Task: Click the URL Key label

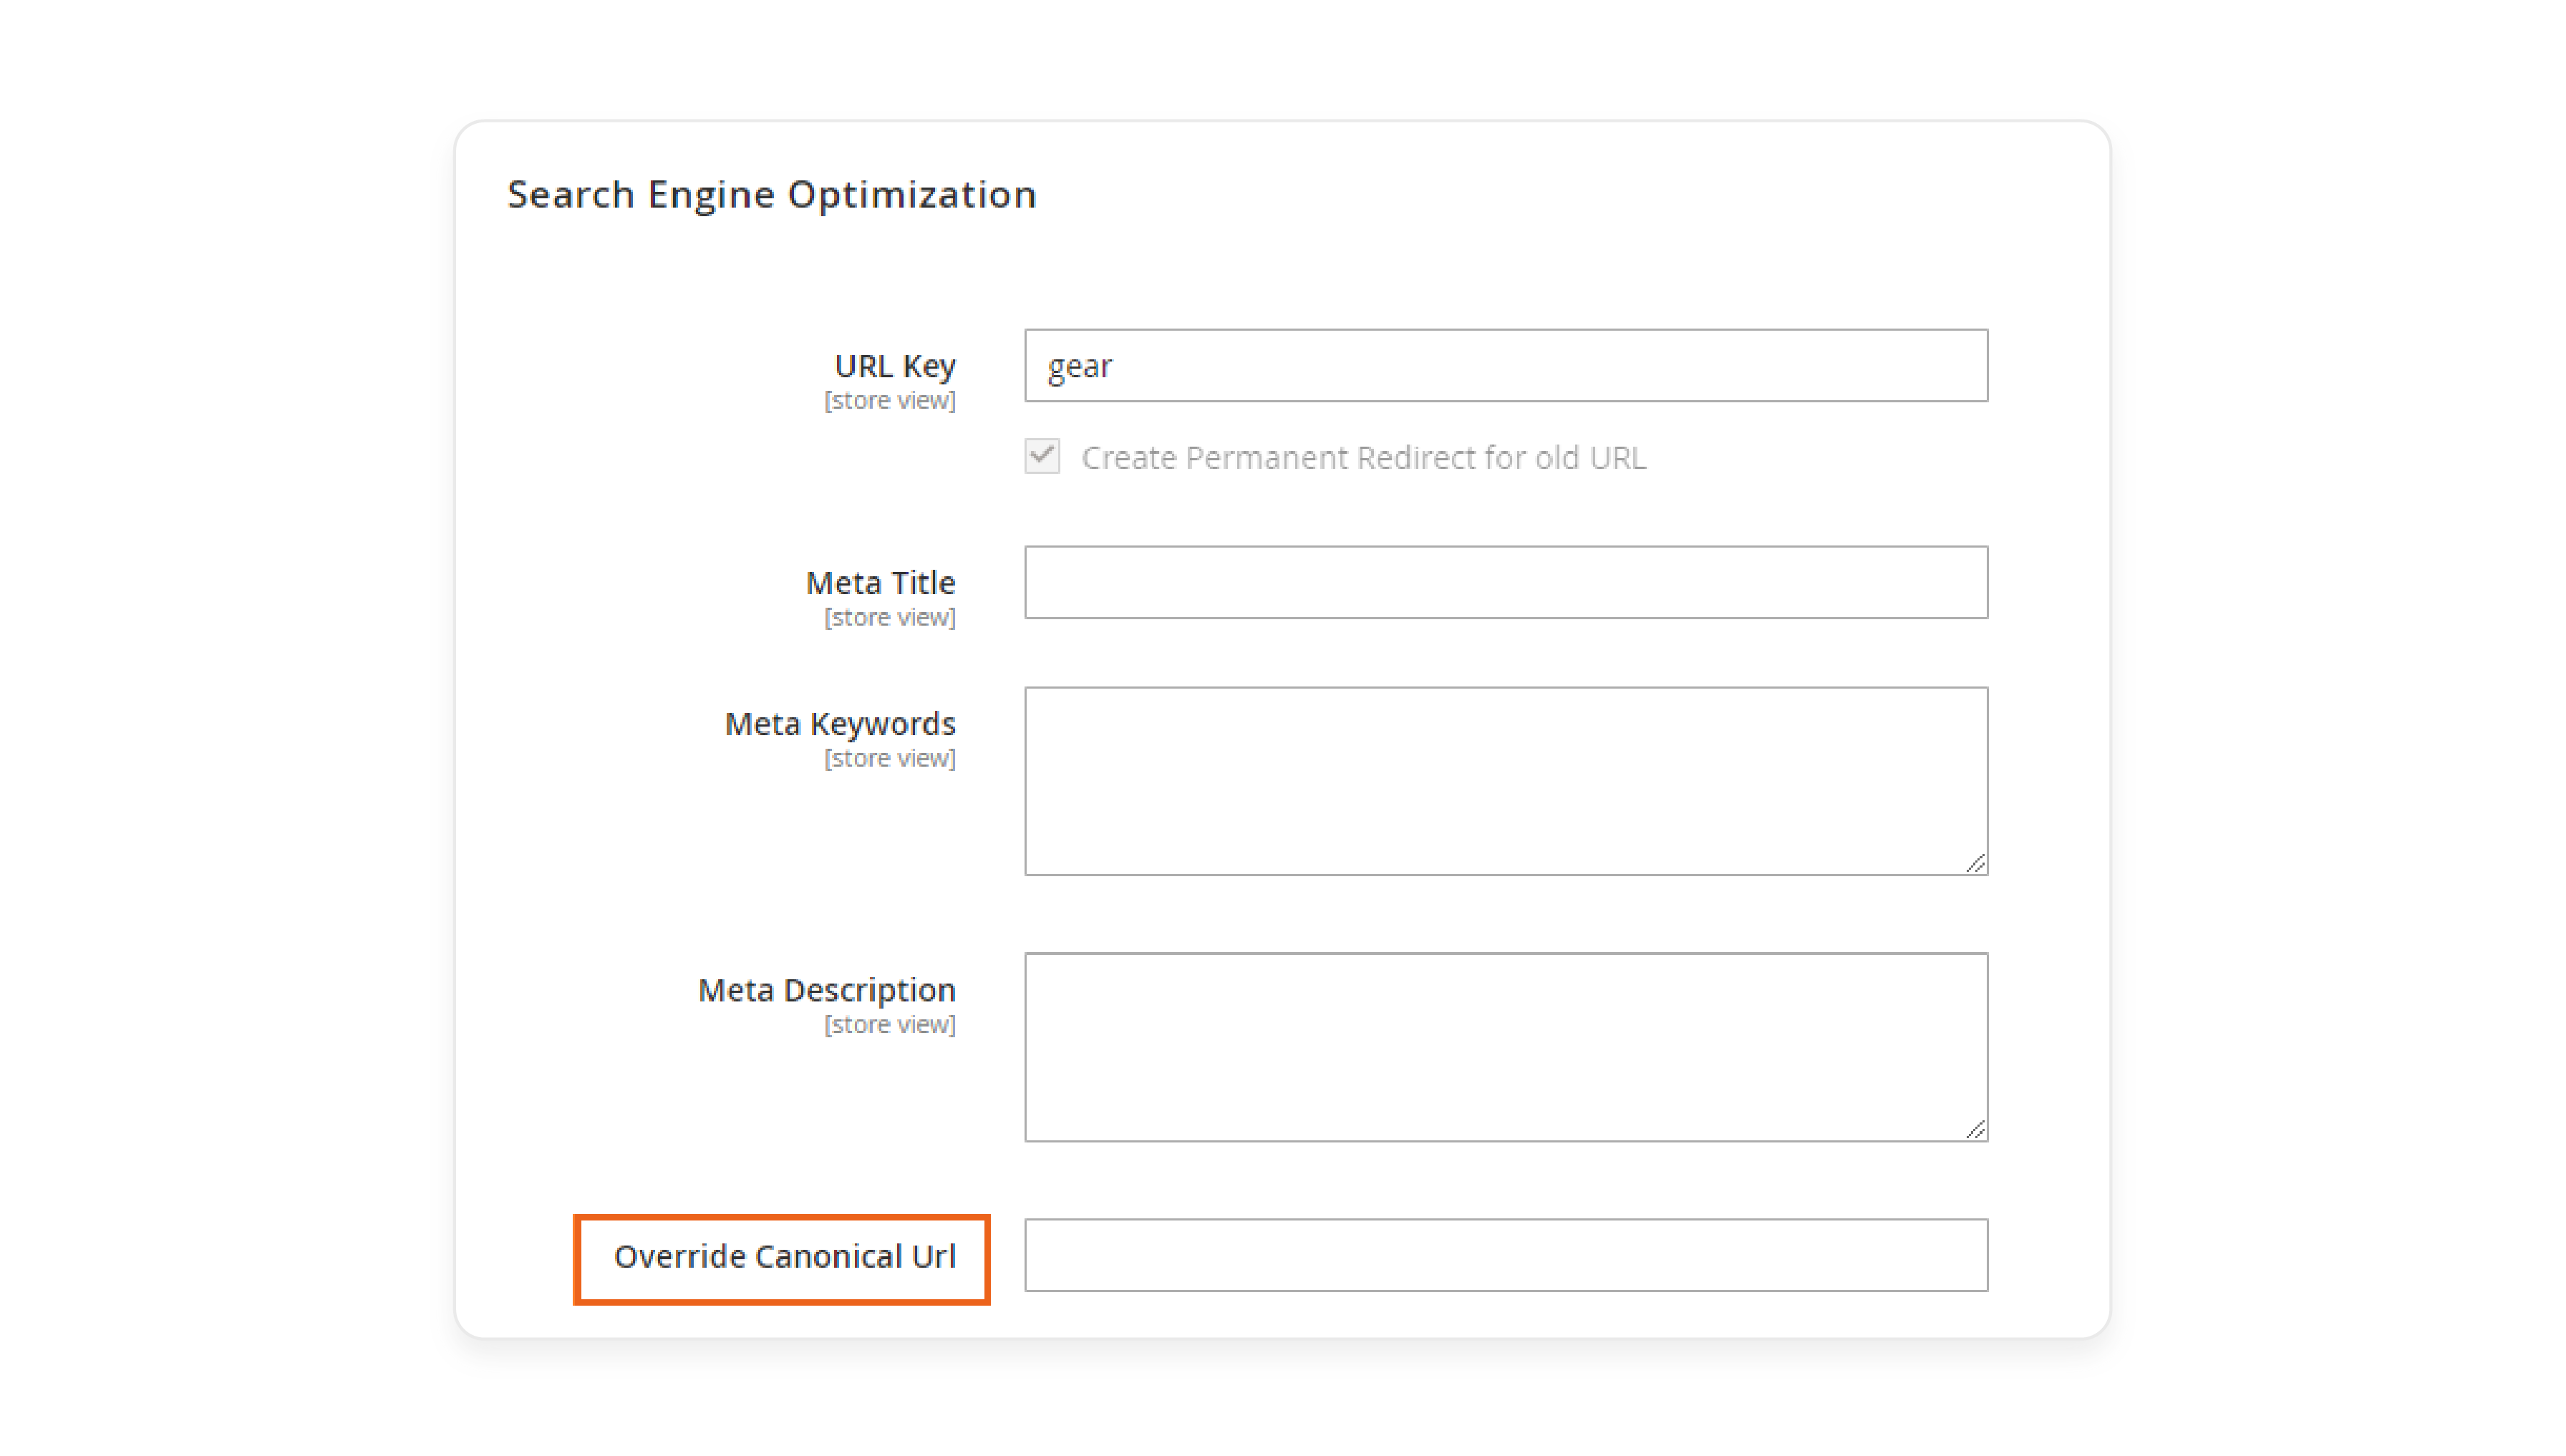Action: (x=895, y=366)
